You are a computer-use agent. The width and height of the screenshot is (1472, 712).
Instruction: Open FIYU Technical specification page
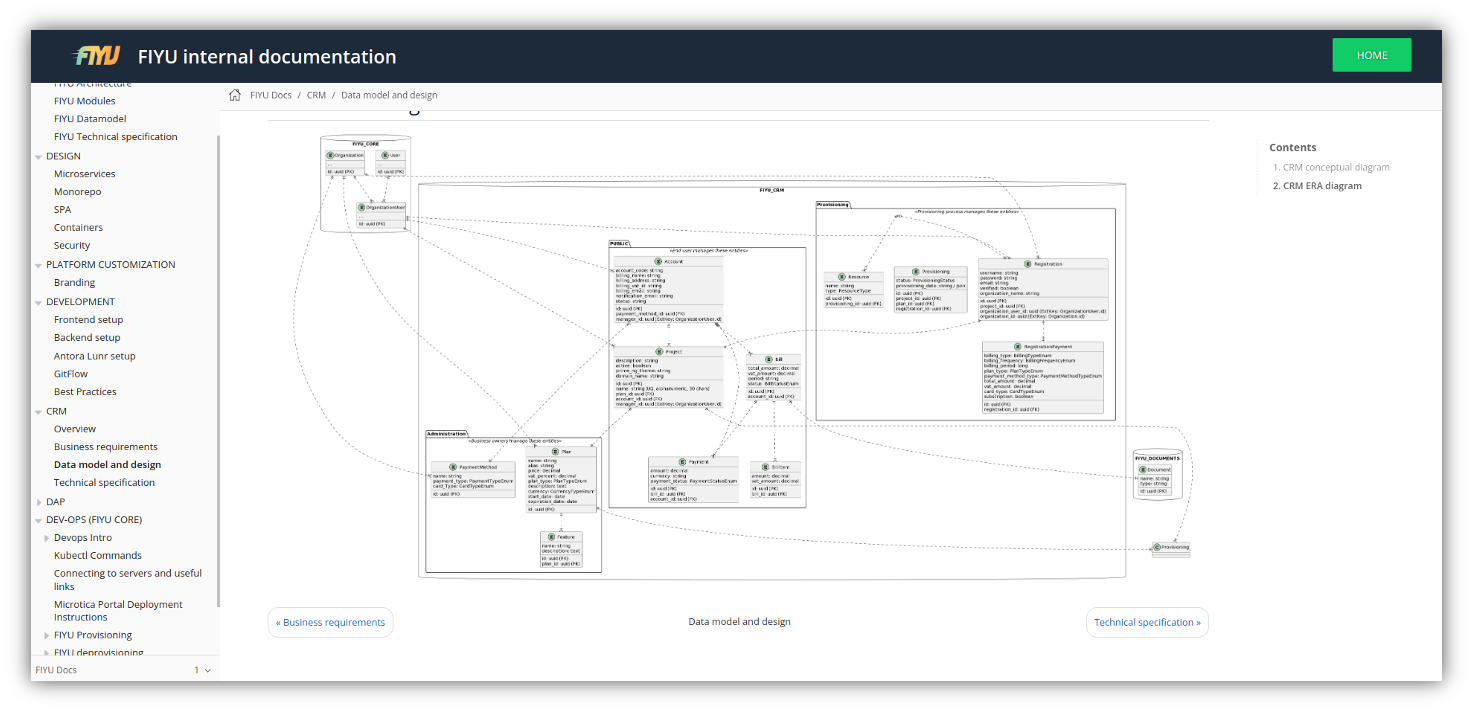(x=116, y=136)
